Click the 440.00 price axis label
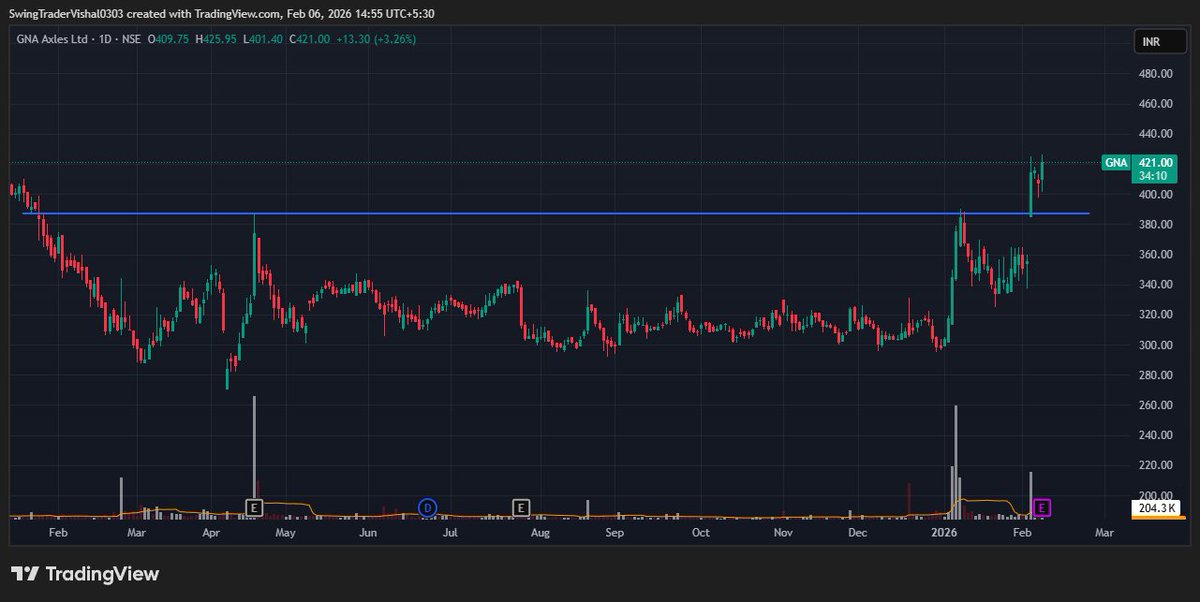The height and width of the screenshot is (602, 1200). [x=1156, y=134]
